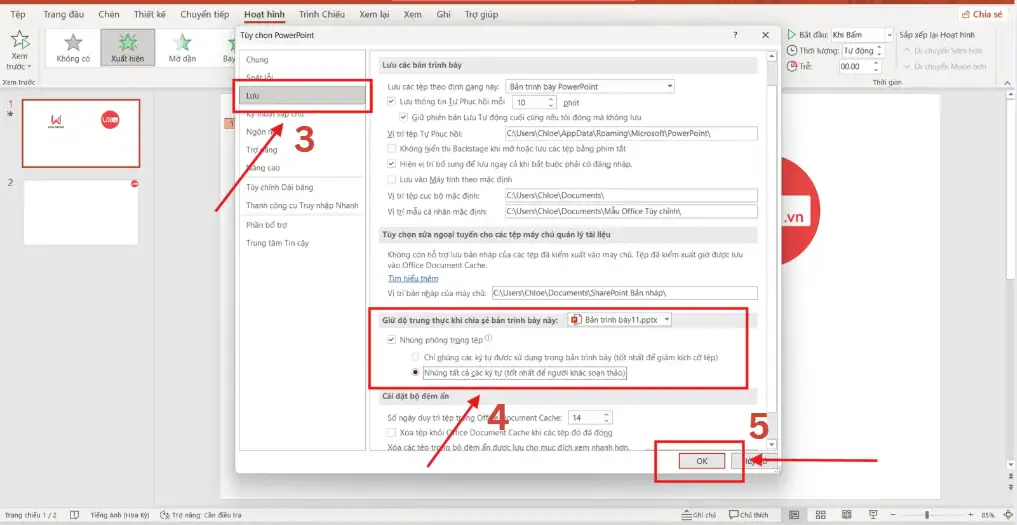The width and height of the screenshot is (1017, 525).
Task: Uncheck Nhúng phông trong tệp checkbox
Action: pos(392,340)
